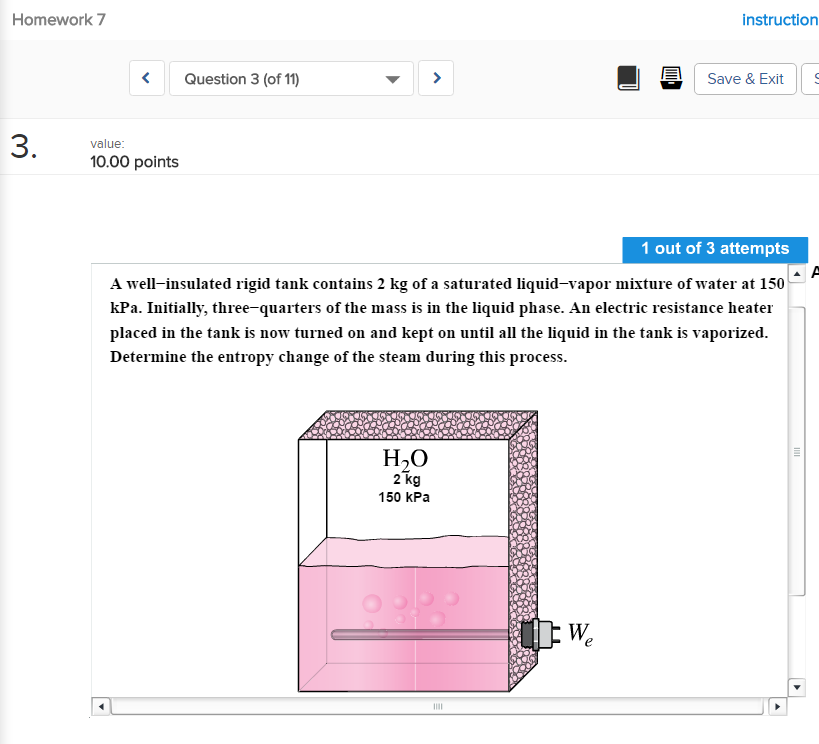Image resolution: width=819 pixels, height=744 pixels.
Task: Click the right arrow of the horizontal scrollbar
Action: pyautogui.click(x=778, y=706)
